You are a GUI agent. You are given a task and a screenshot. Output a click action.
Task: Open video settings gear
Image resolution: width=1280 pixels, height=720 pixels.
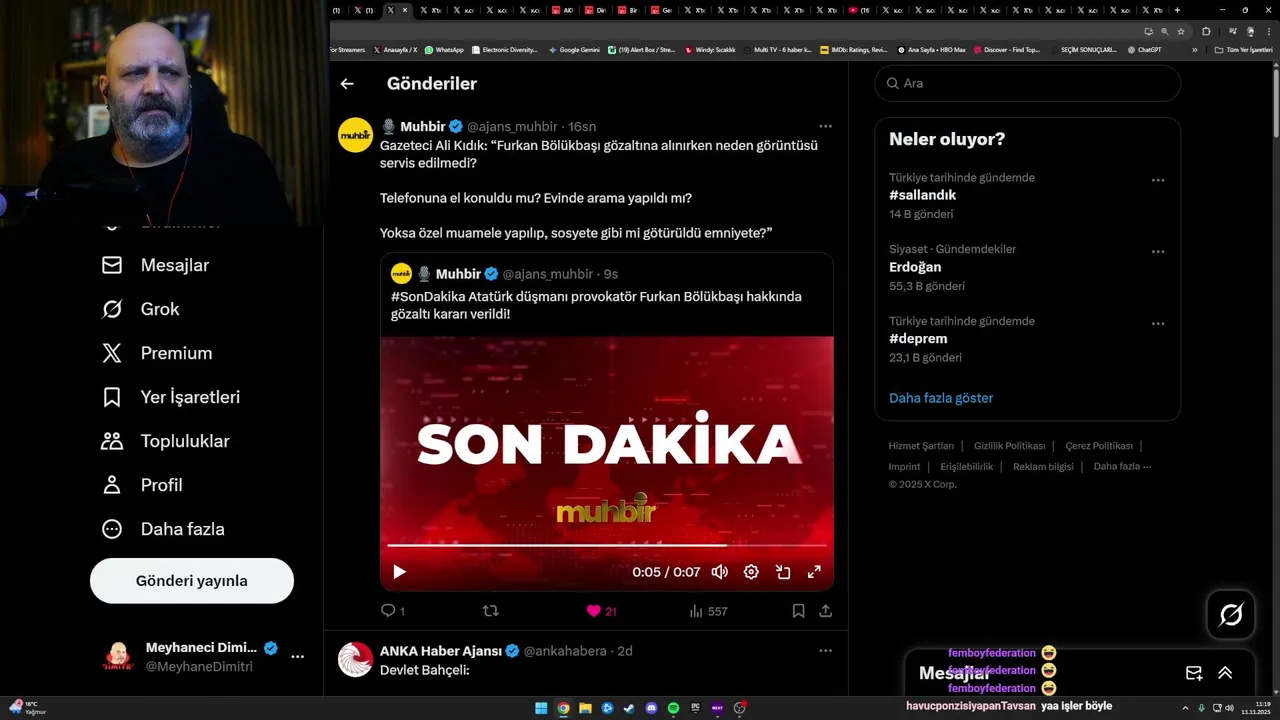tap(751, 572)
